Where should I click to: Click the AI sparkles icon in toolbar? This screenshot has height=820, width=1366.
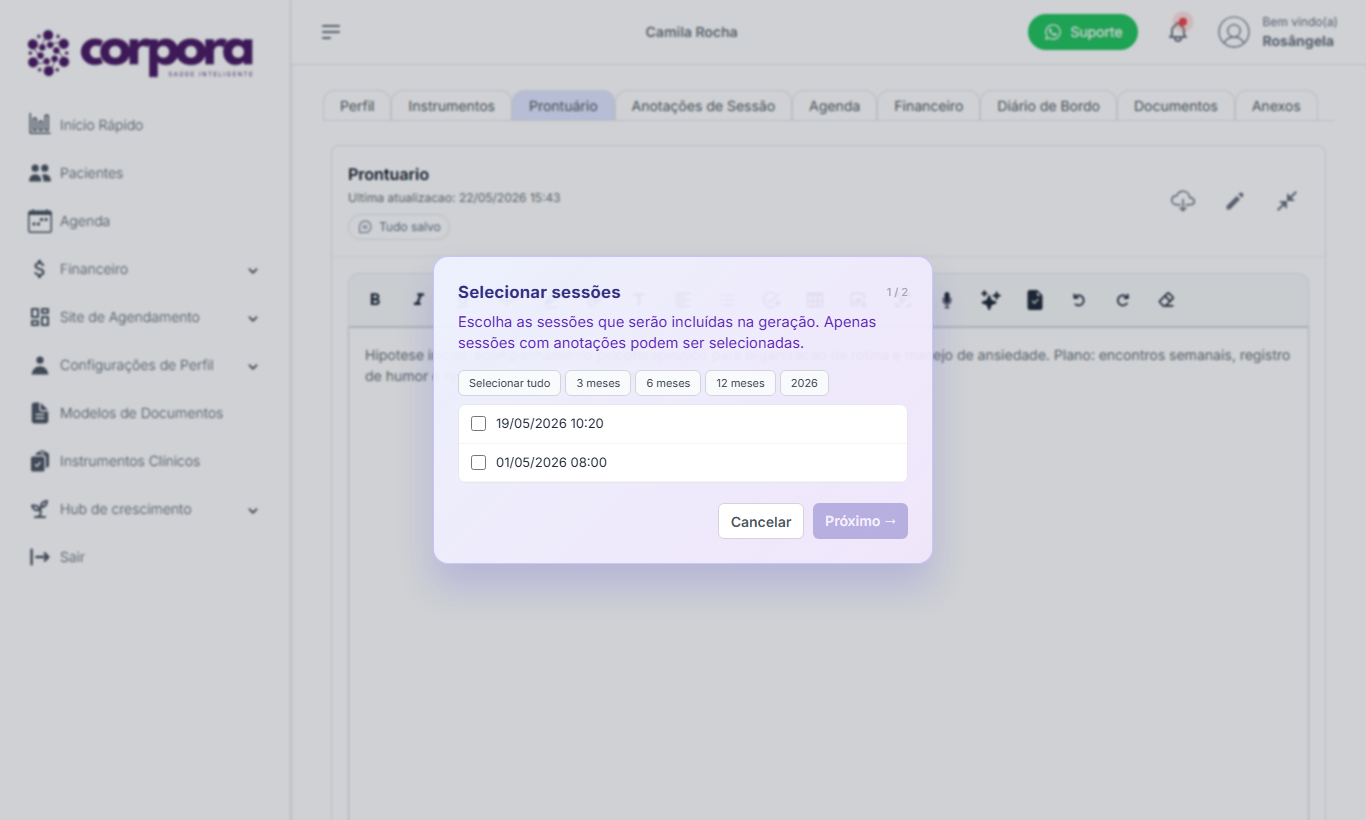(990, 300)
